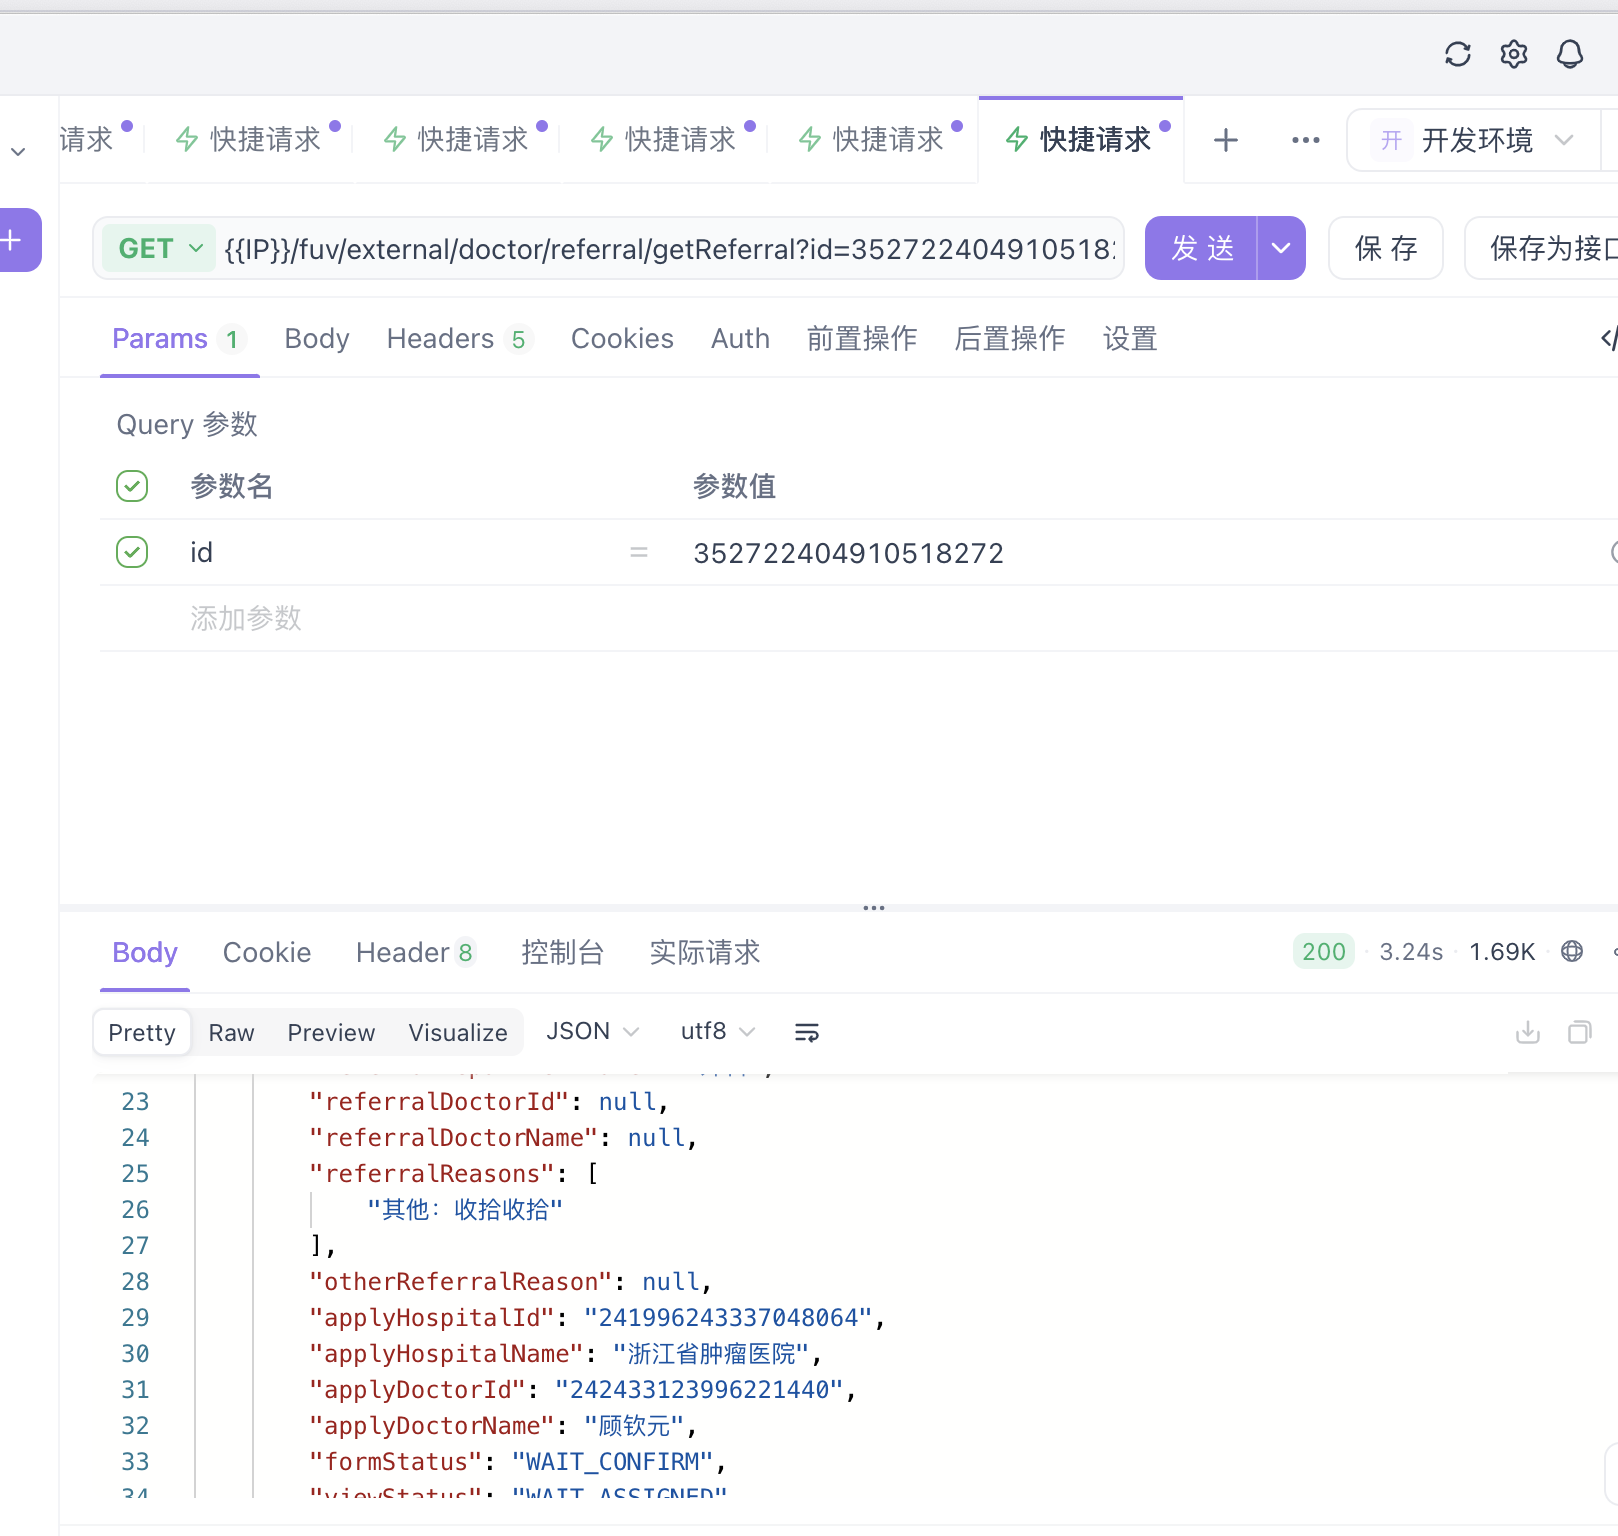This screenshot has width=1618, height=1536.
Task: Click the id parameter value 352722404910518272
Action: click(849, 553)
